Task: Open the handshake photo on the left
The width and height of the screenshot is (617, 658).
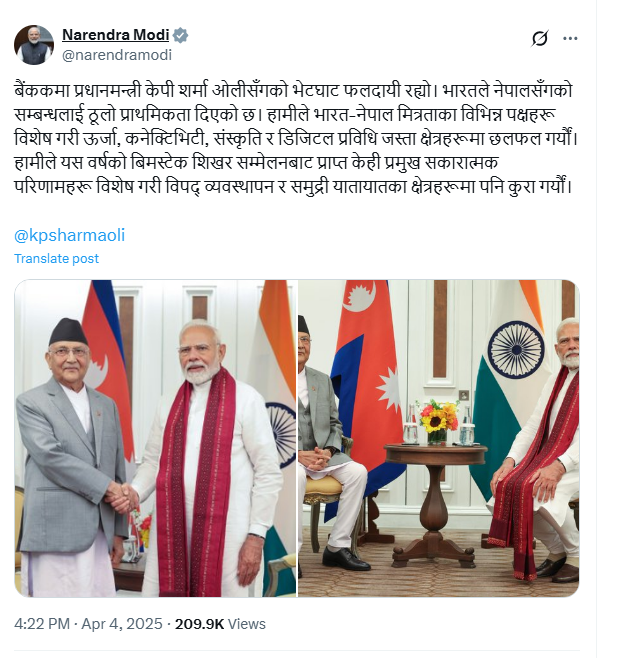Action: (x=156, y=438)
